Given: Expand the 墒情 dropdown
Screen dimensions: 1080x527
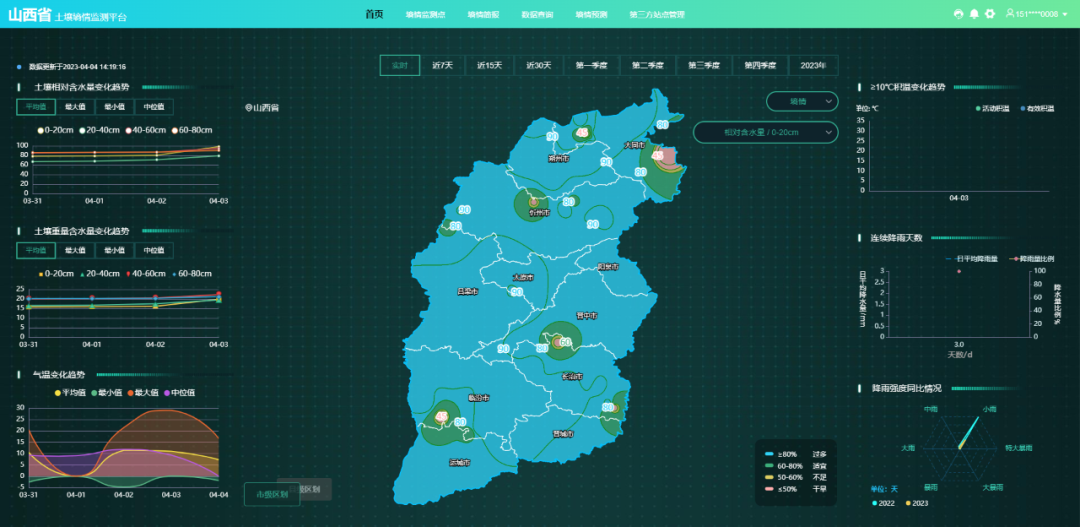Looking at the screenshot, I should (x=803, y=101).
